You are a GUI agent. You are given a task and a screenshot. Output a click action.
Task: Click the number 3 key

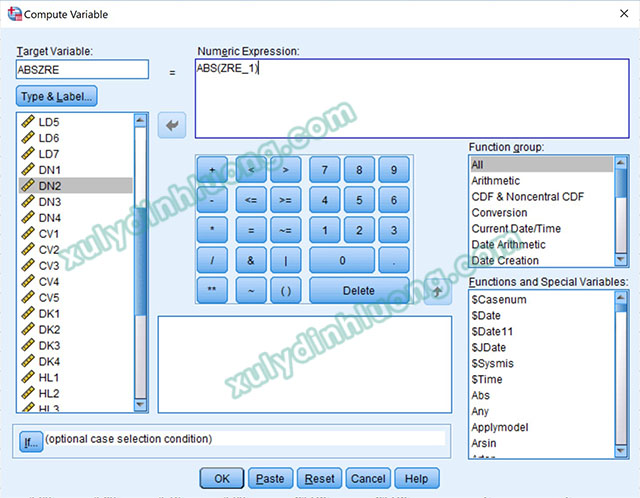click(394, 230)
